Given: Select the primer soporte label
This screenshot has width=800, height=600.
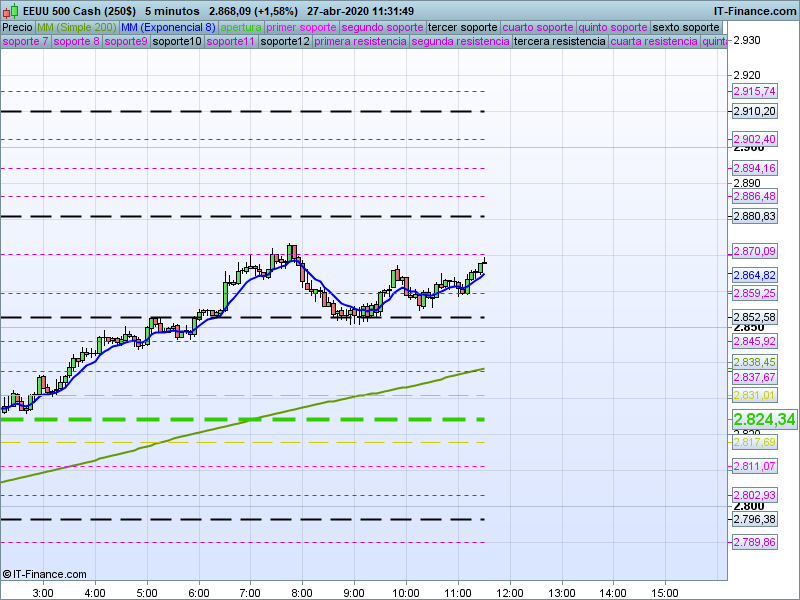Looking at the screenshot, I should pyautogui.click(x=302, y=27).
